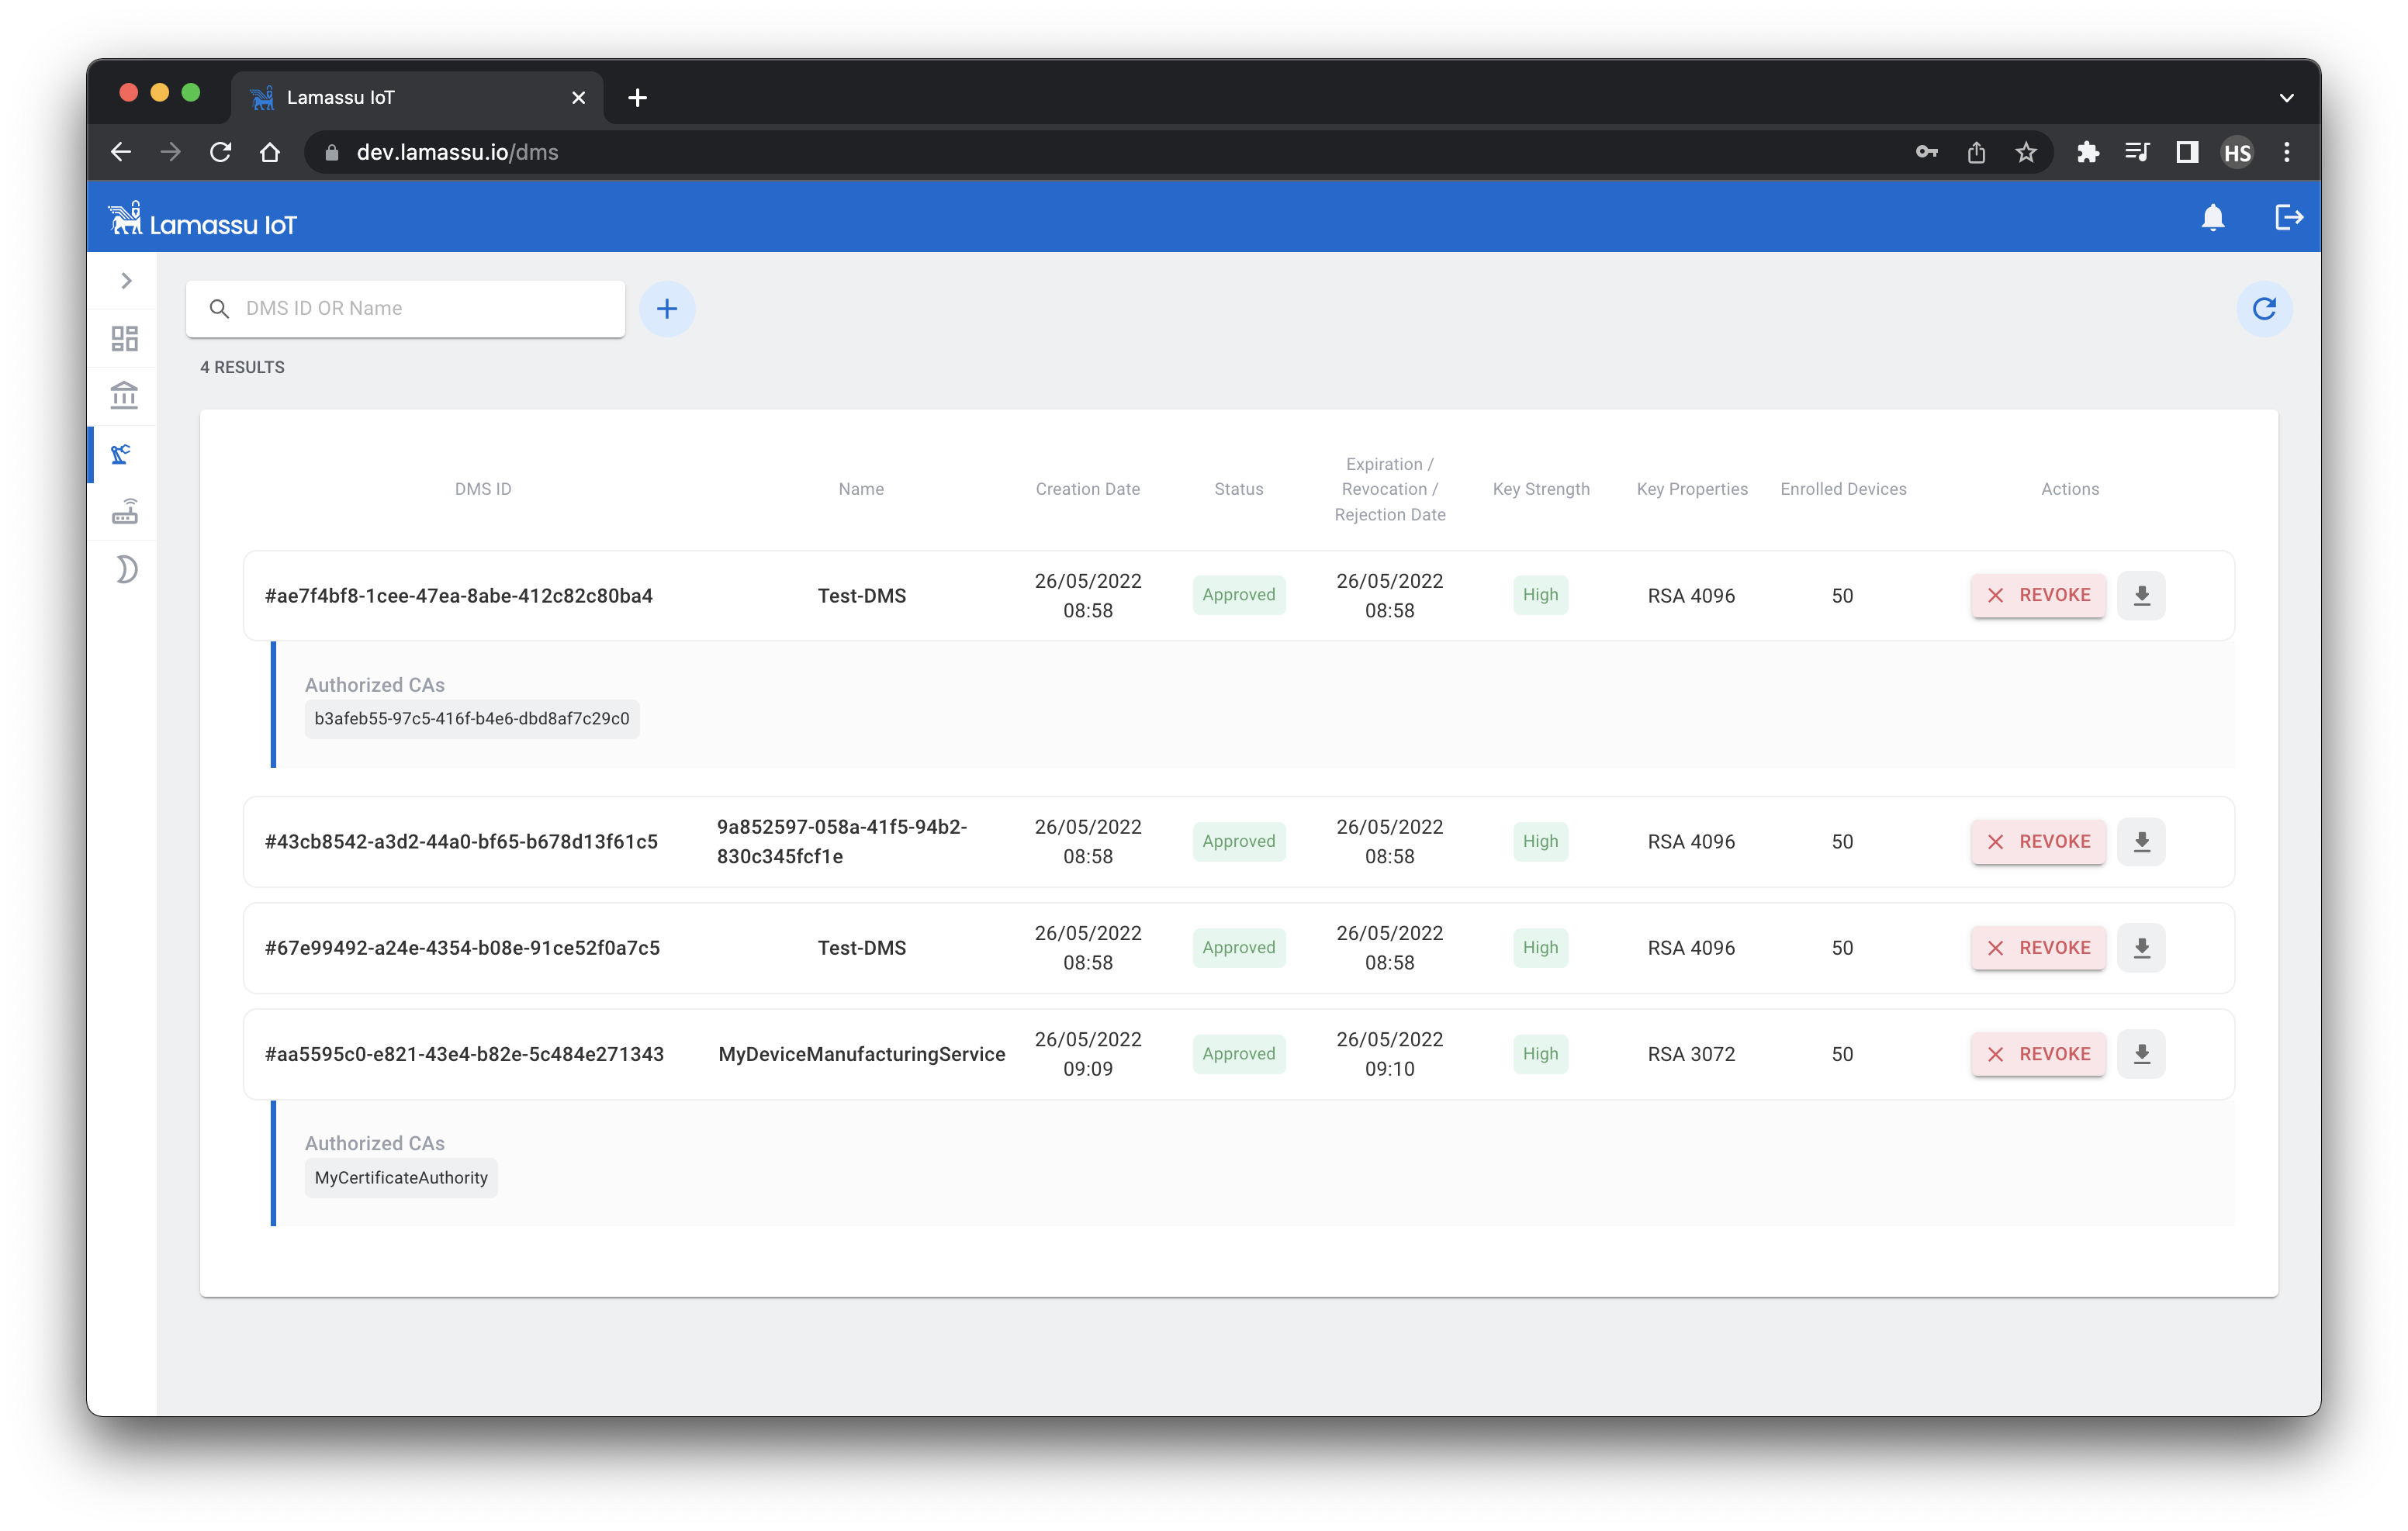The height and width of the screenshot is (1531, 2408).
Task: Revoke DMS ae7f4bf8 Test-DMS
Action: click(x=2038, y=595)
